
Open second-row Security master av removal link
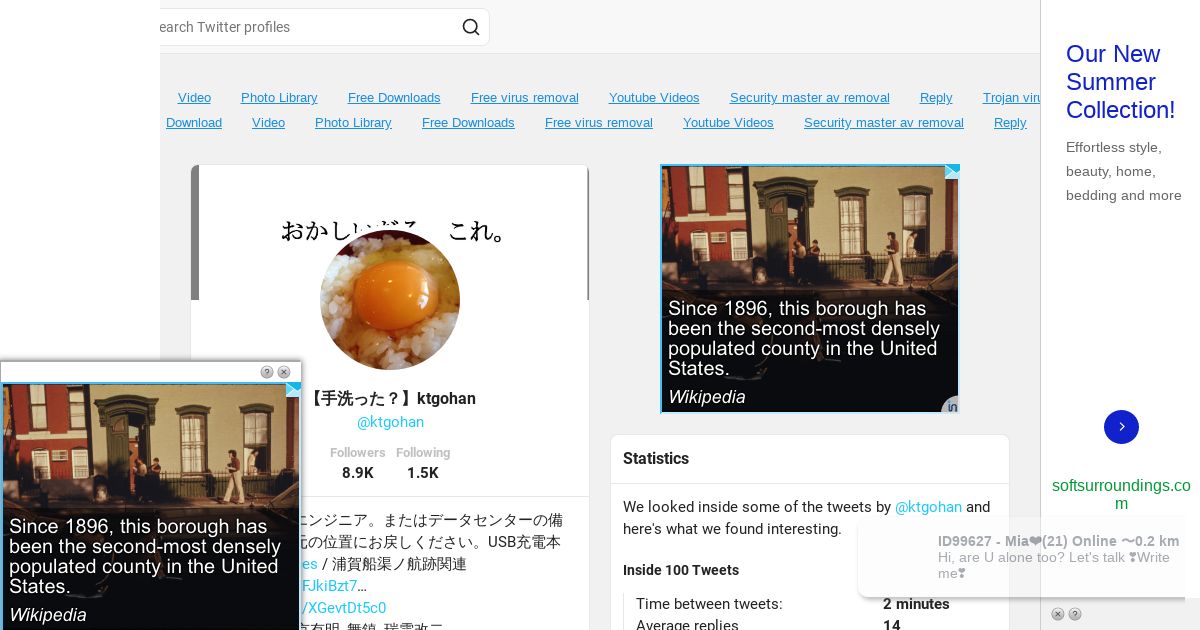click(x=884, y=123)
